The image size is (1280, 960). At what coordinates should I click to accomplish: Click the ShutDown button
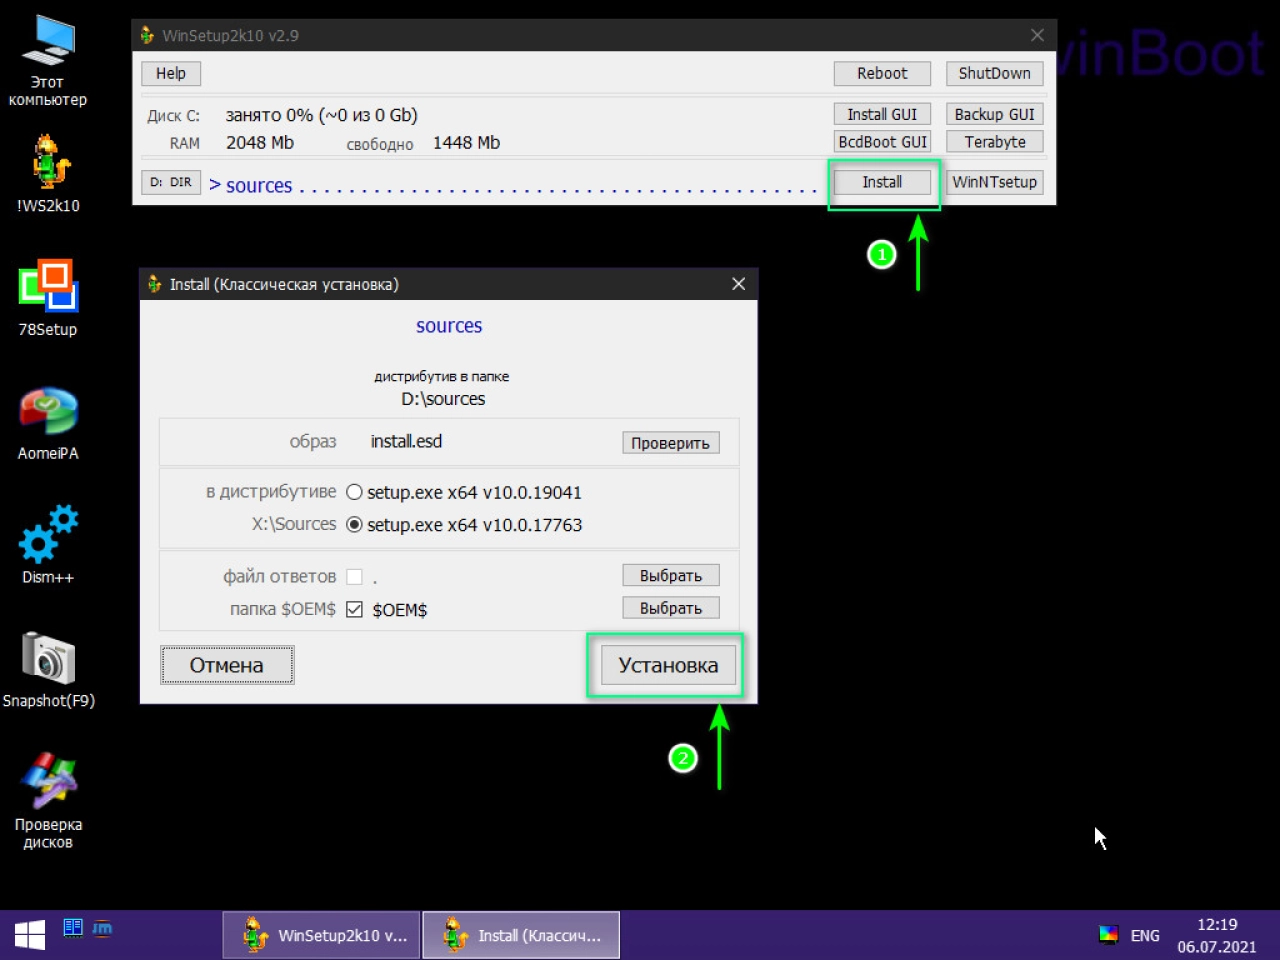click(x=994, y=73)
